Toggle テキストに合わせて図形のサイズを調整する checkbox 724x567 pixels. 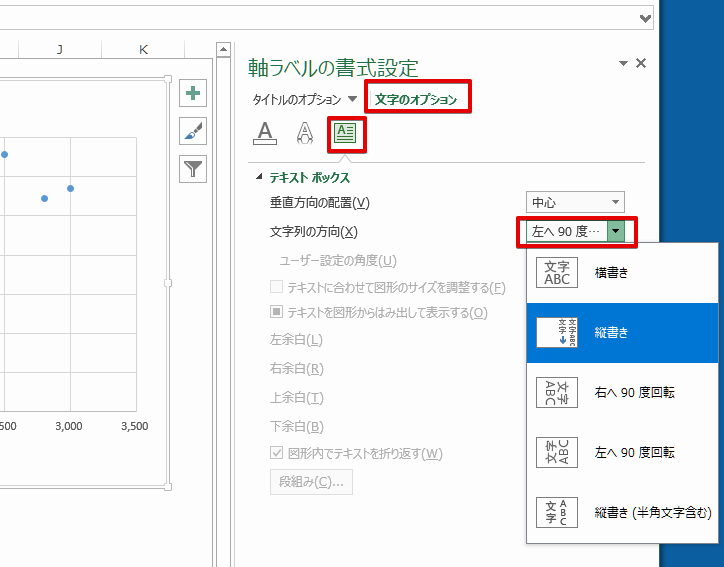pos(276,287)
